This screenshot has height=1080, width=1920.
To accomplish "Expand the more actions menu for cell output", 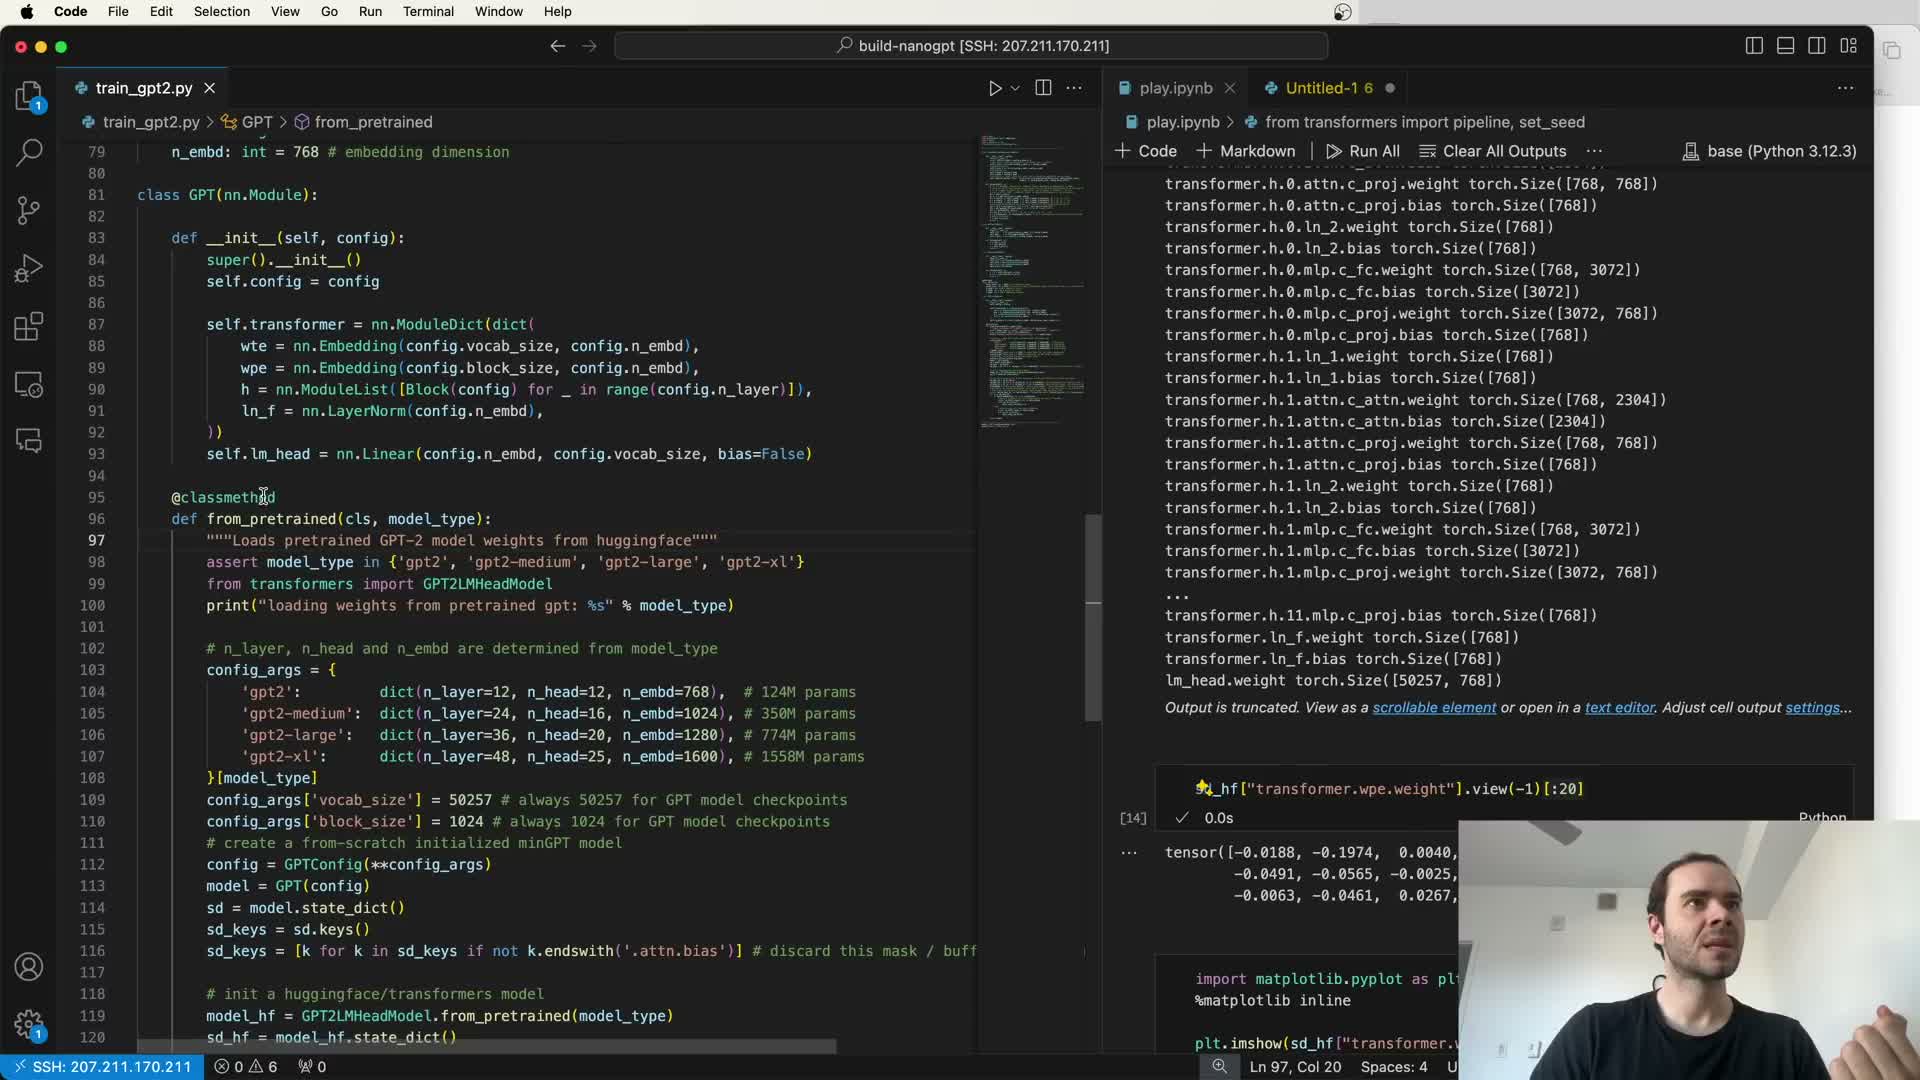I will pos(1129,853).
